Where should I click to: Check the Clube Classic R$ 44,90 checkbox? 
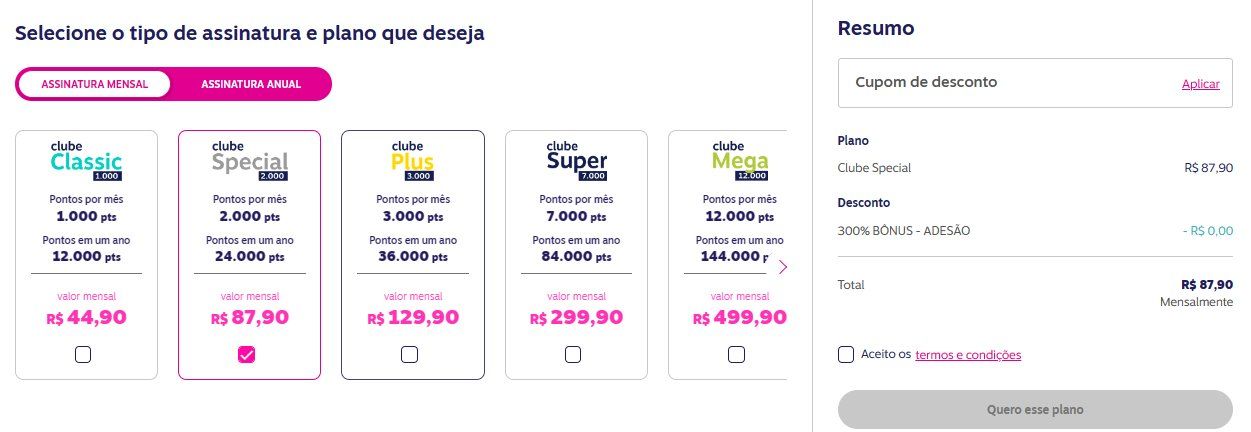pos(83,354)
